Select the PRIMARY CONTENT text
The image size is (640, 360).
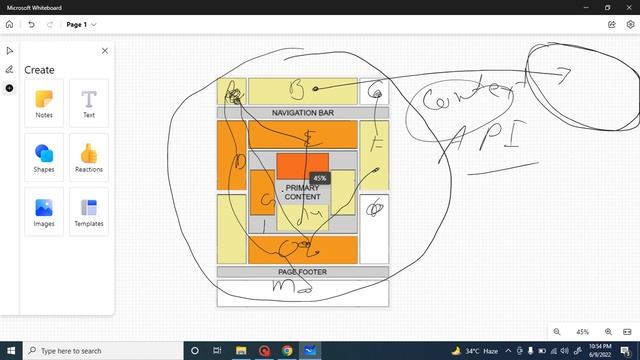302,192
